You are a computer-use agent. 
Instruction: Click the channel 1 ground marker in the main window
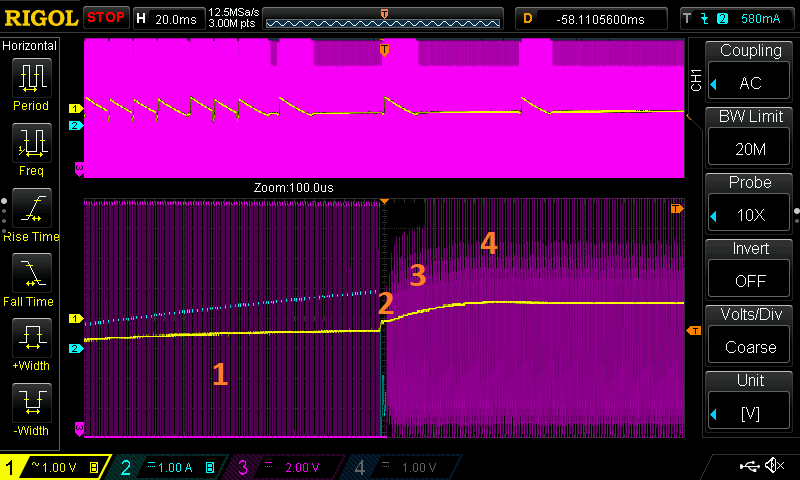click(76, 108)
